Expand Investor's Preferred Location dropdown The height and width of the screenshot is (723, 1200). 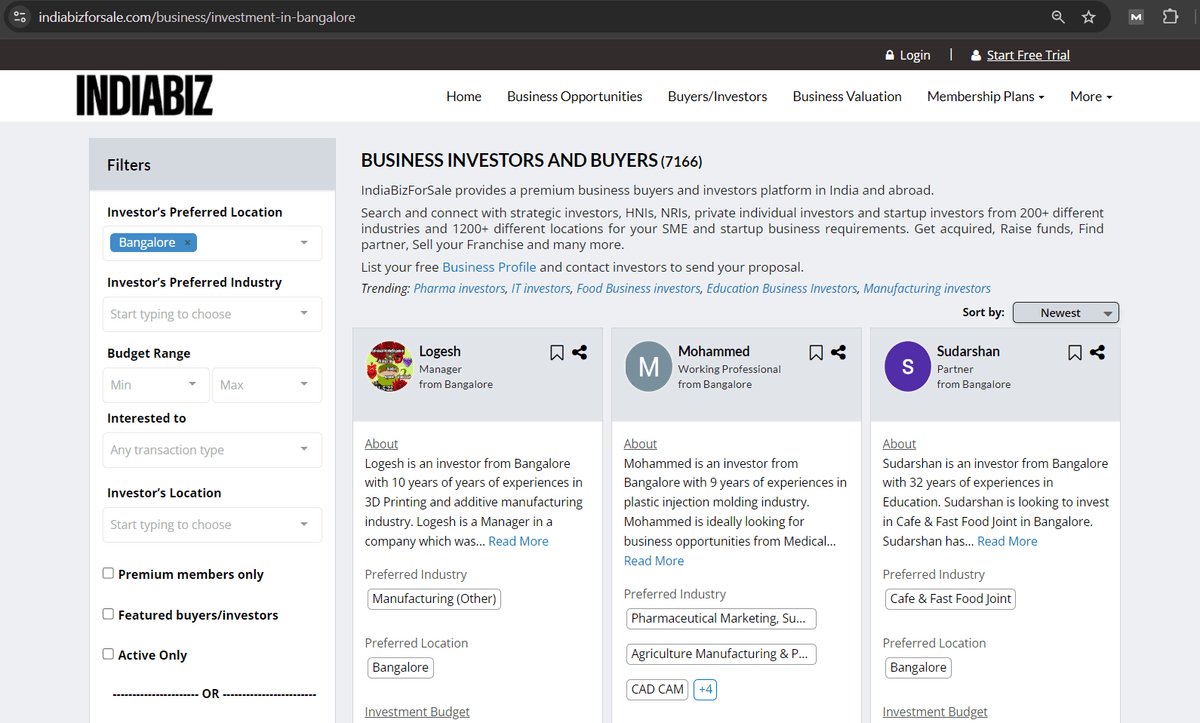tap(304, 243)
